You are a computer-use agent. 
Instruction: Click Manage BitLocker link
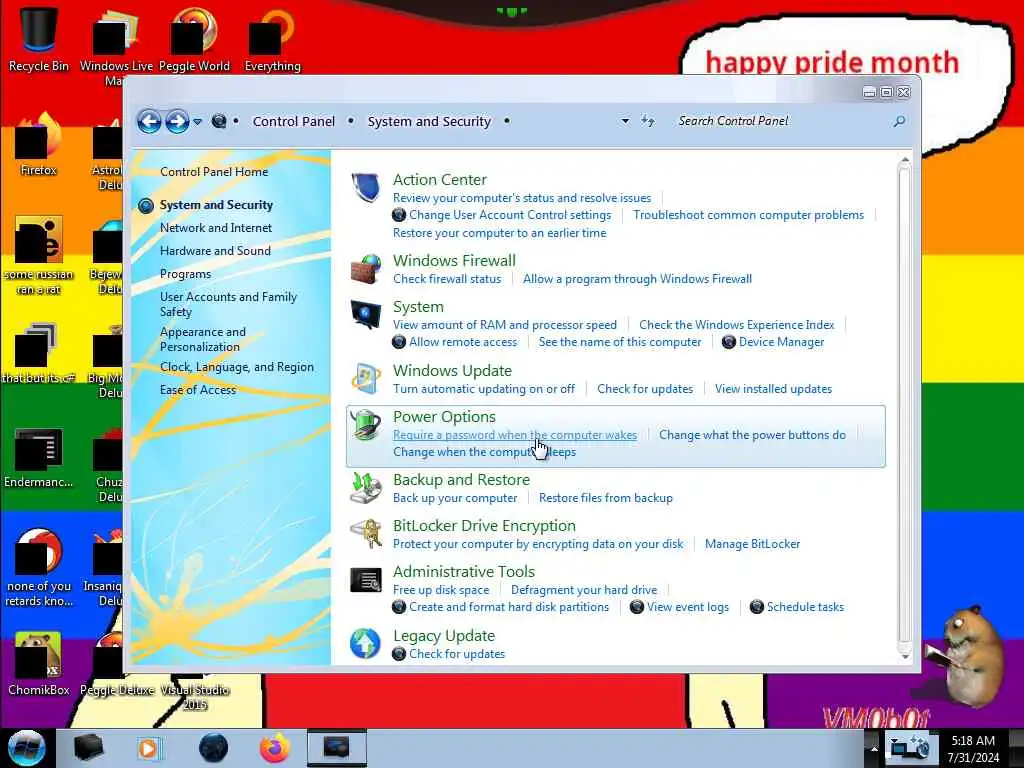(x=752, y=544)
